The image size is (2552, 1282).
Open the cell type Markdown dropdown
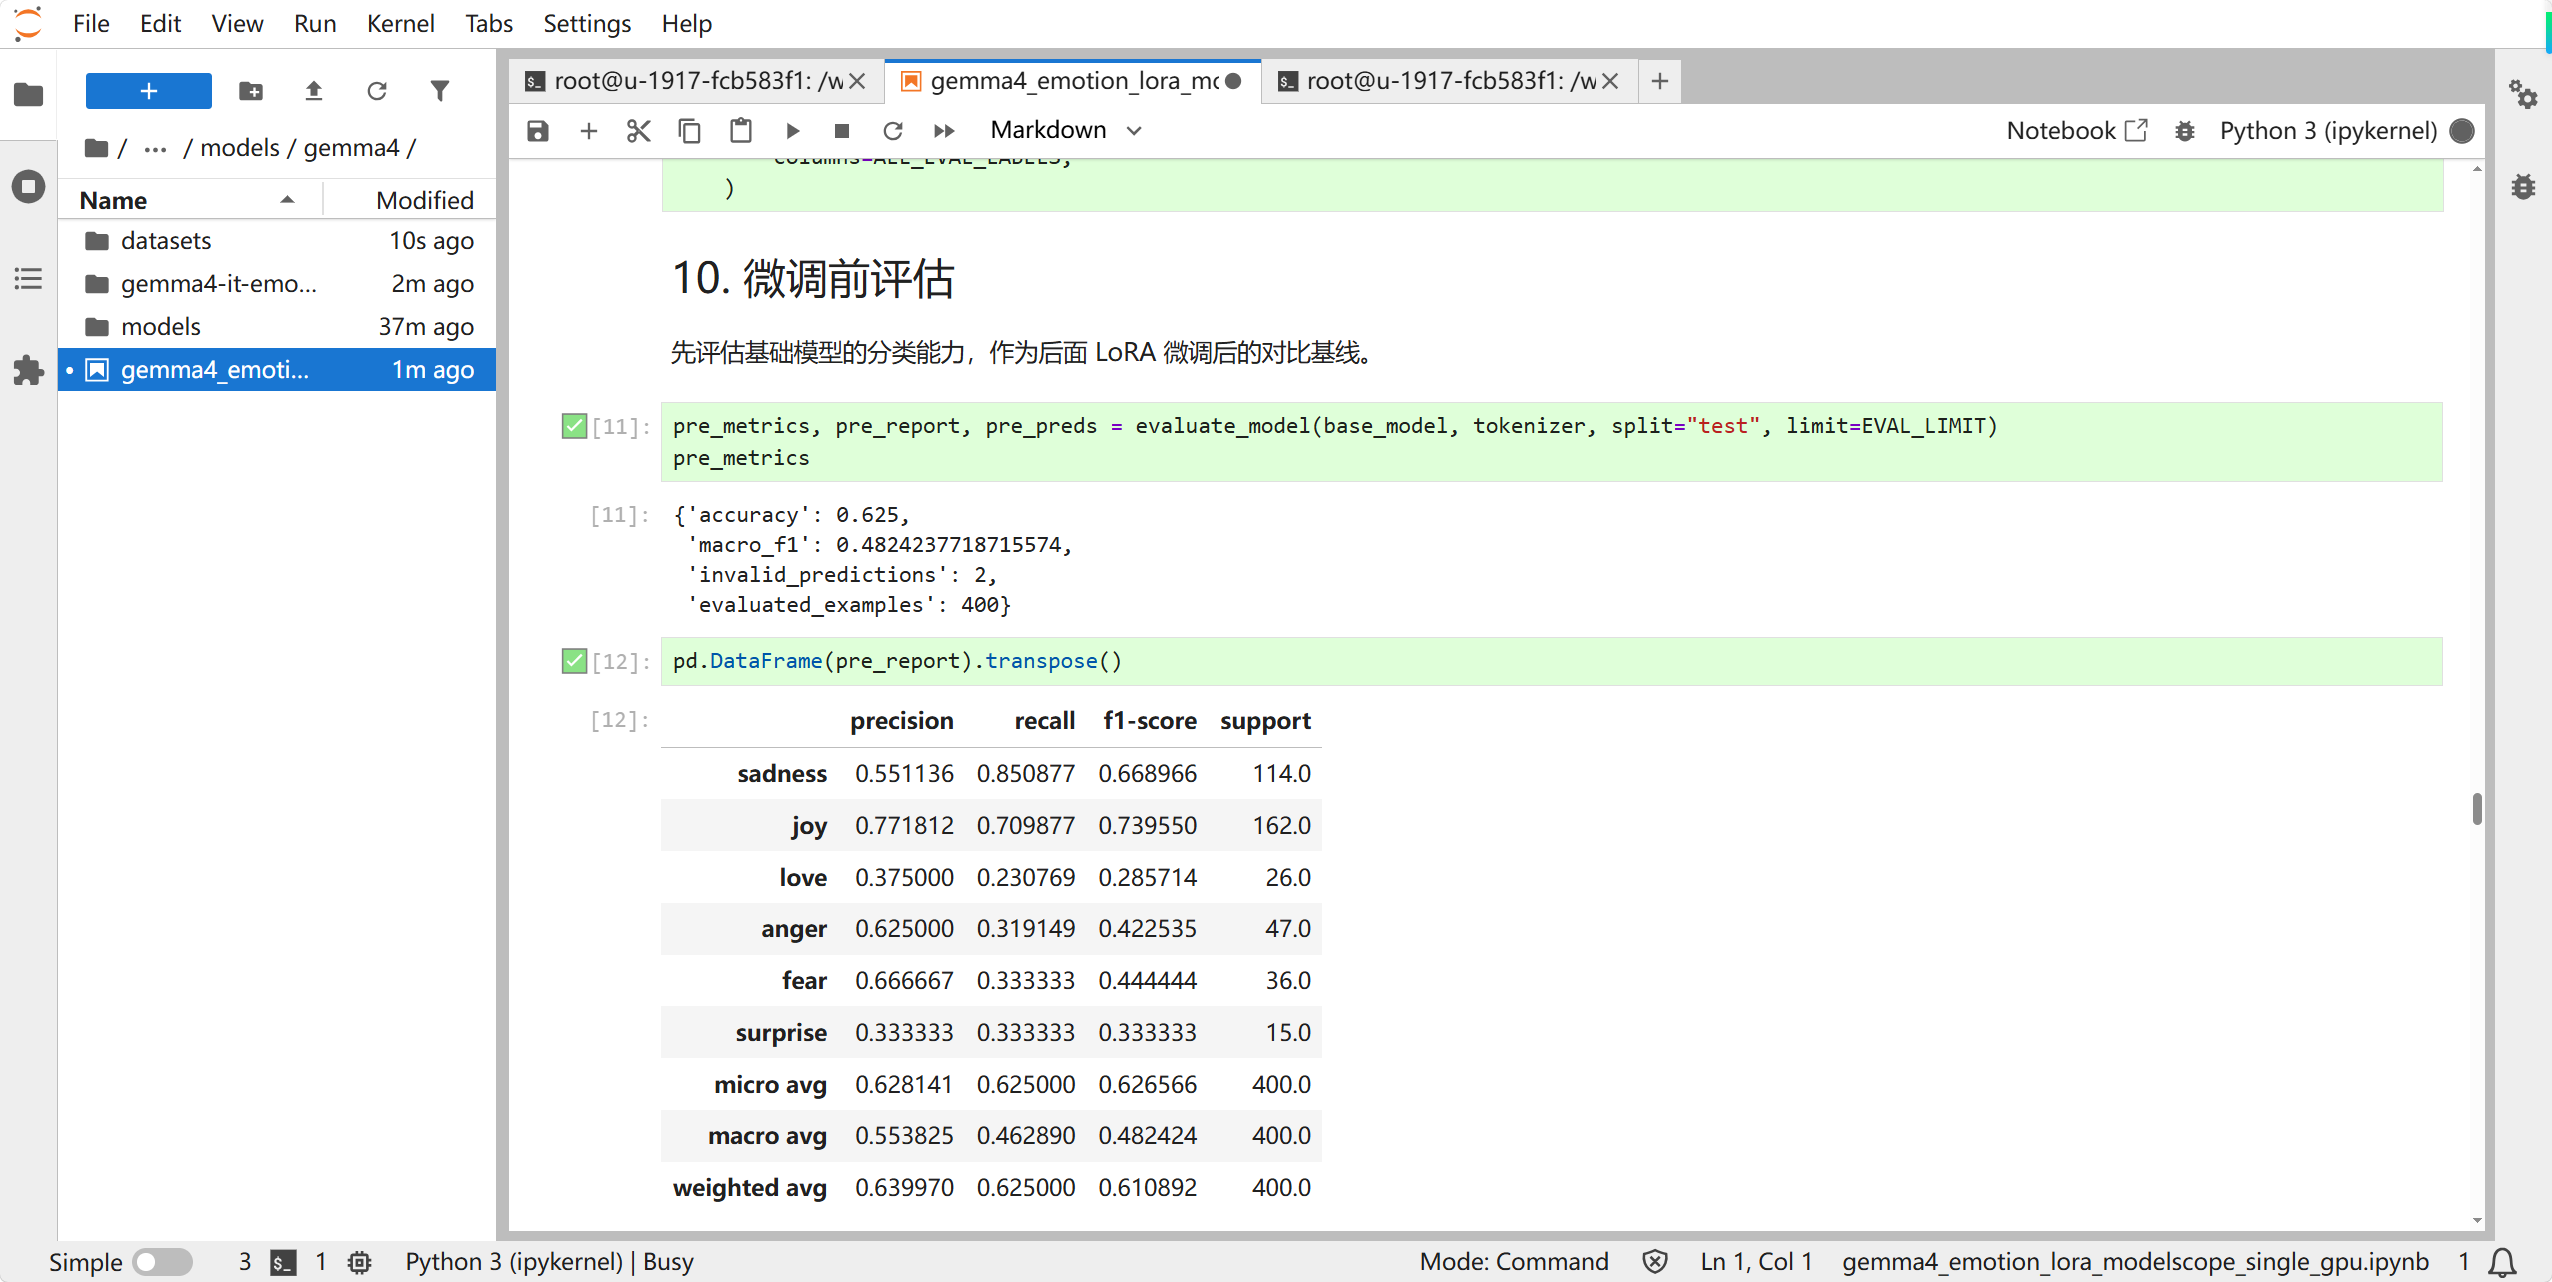(1066, 131)
